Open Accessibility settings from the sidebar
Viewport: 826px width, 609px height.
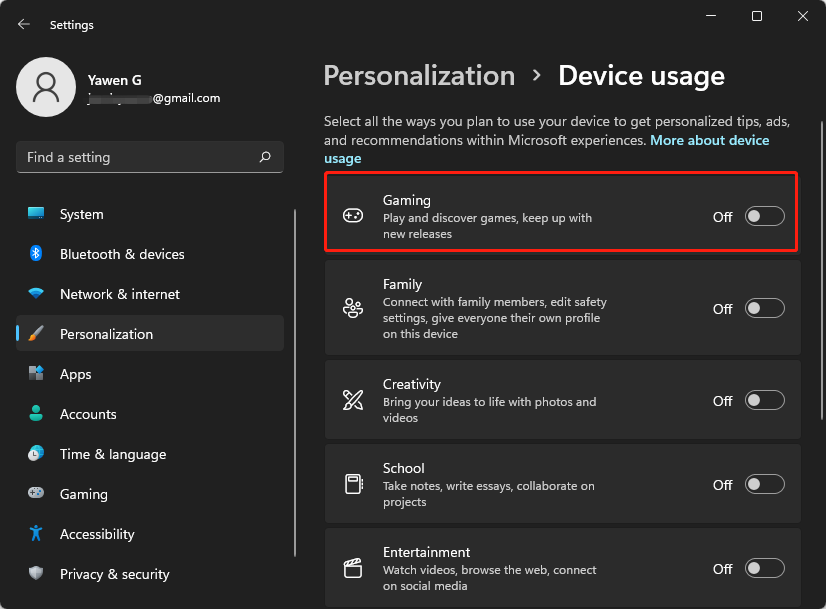click(150, 534)
